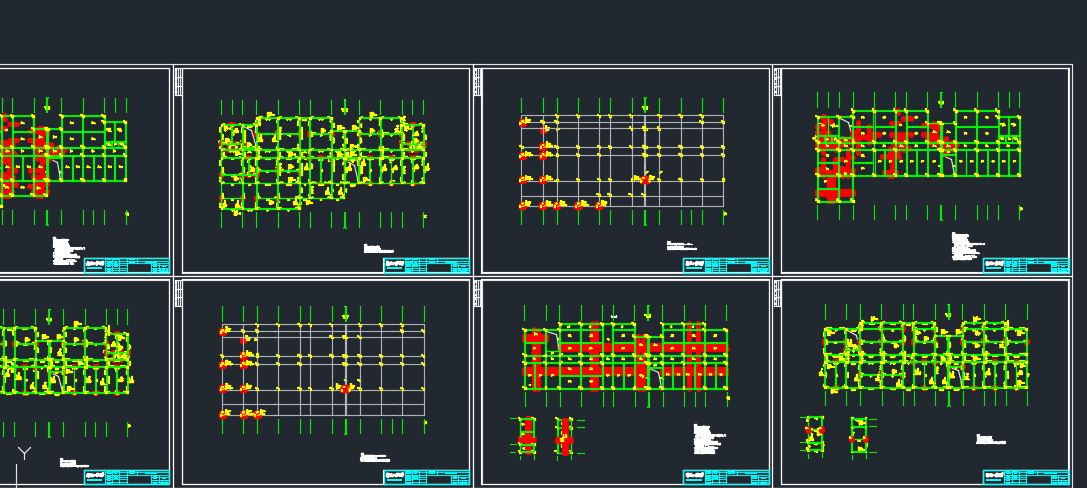Pick the left small detail in the lower-right sheet
Screen dimensions: 1087x488
[x=815, y=434]
